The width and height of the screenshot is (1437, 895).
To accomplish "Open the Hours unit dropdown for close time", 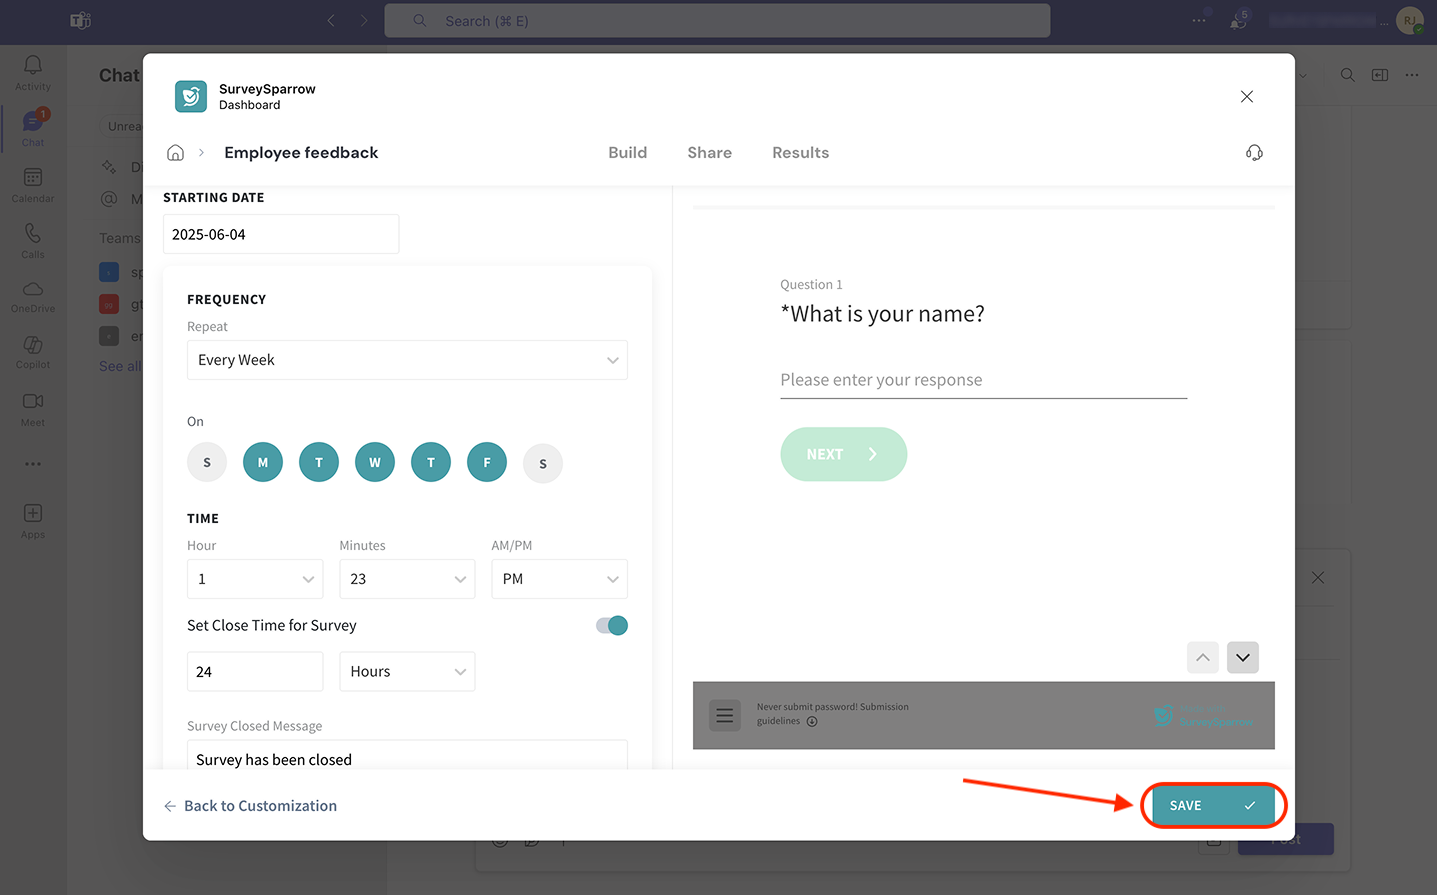I will point(407,672).
